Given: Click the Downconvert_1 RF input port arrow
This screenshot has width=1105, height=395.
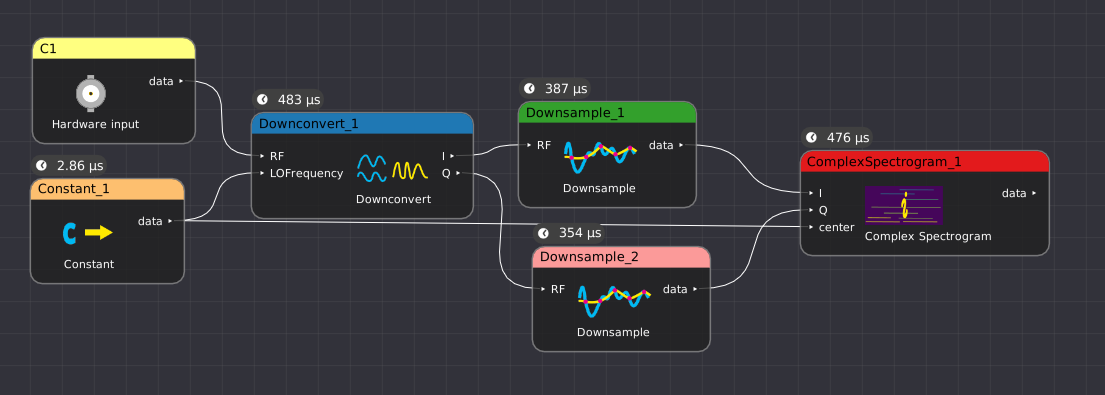Looking at the screenshot, I should (x=262, y=156).
